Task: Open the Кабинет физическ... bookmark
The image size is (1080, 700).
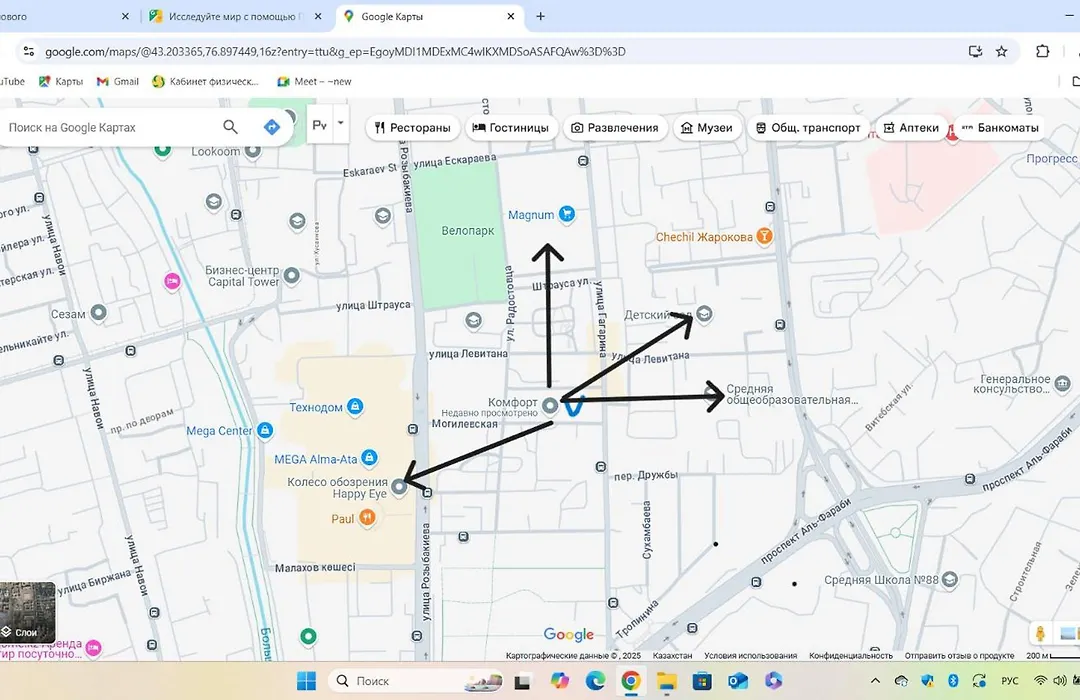Action: (205, 81)
